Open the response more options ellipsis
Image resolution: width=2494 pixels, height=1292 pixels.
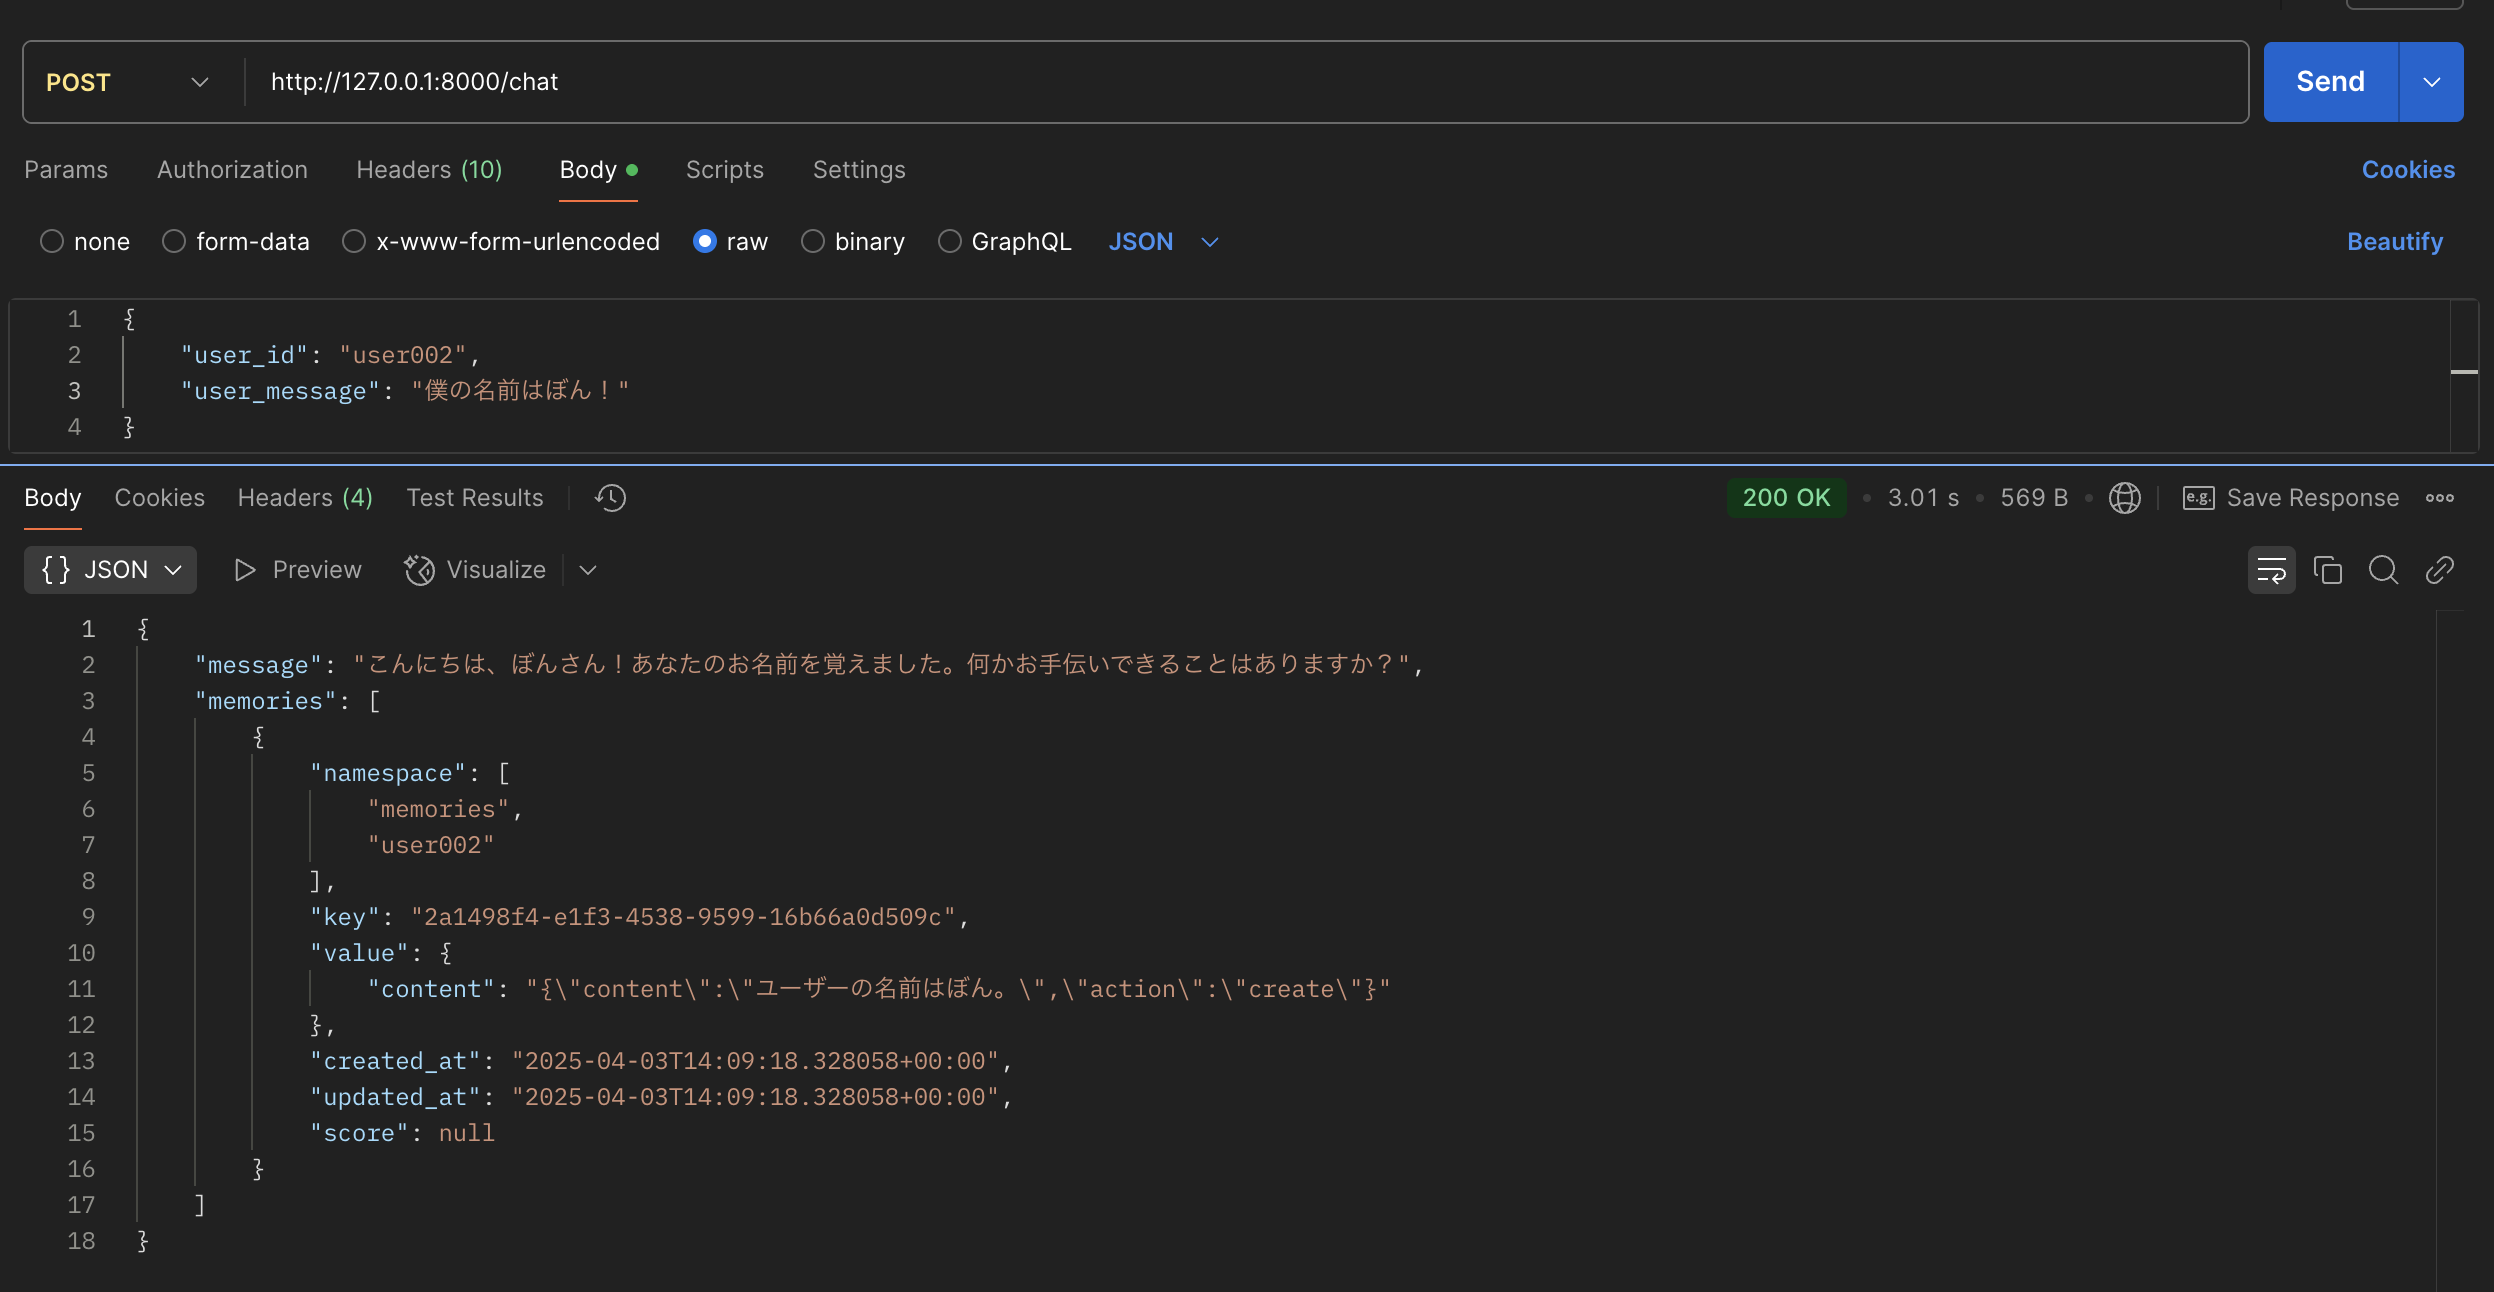tap(2439, 498)
